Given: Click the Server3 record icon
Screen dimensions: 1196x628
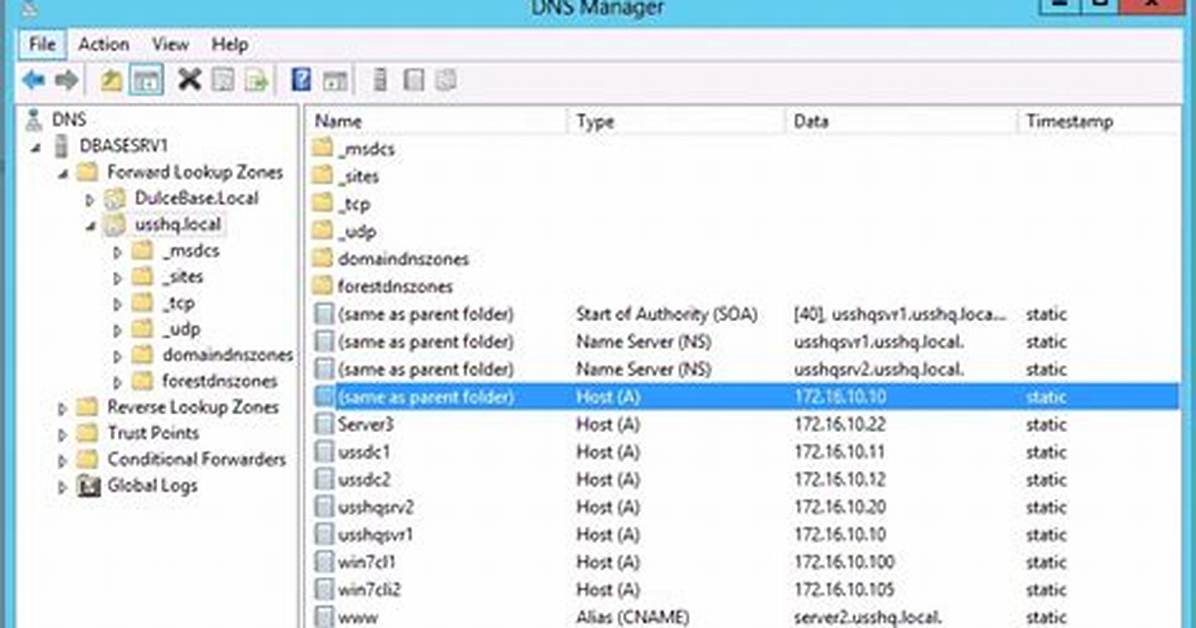Looking at the screenshot, I should pyautogui.click(x=324, y=424).
